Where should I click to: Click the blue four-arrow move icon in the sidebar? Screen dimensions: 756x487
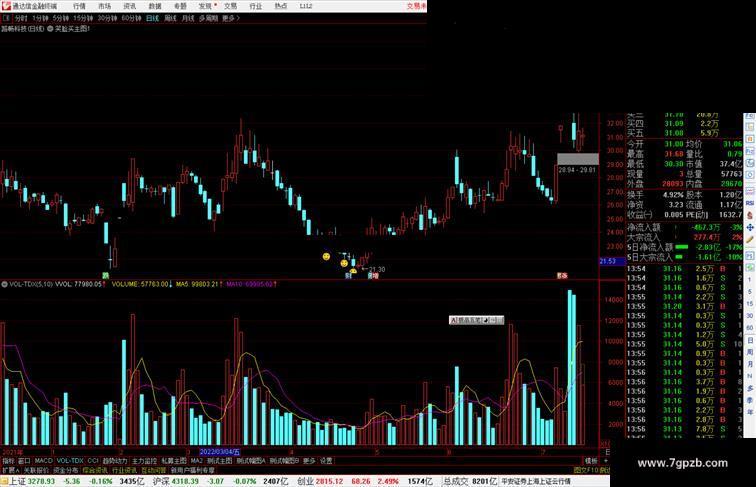pos(750,227)
